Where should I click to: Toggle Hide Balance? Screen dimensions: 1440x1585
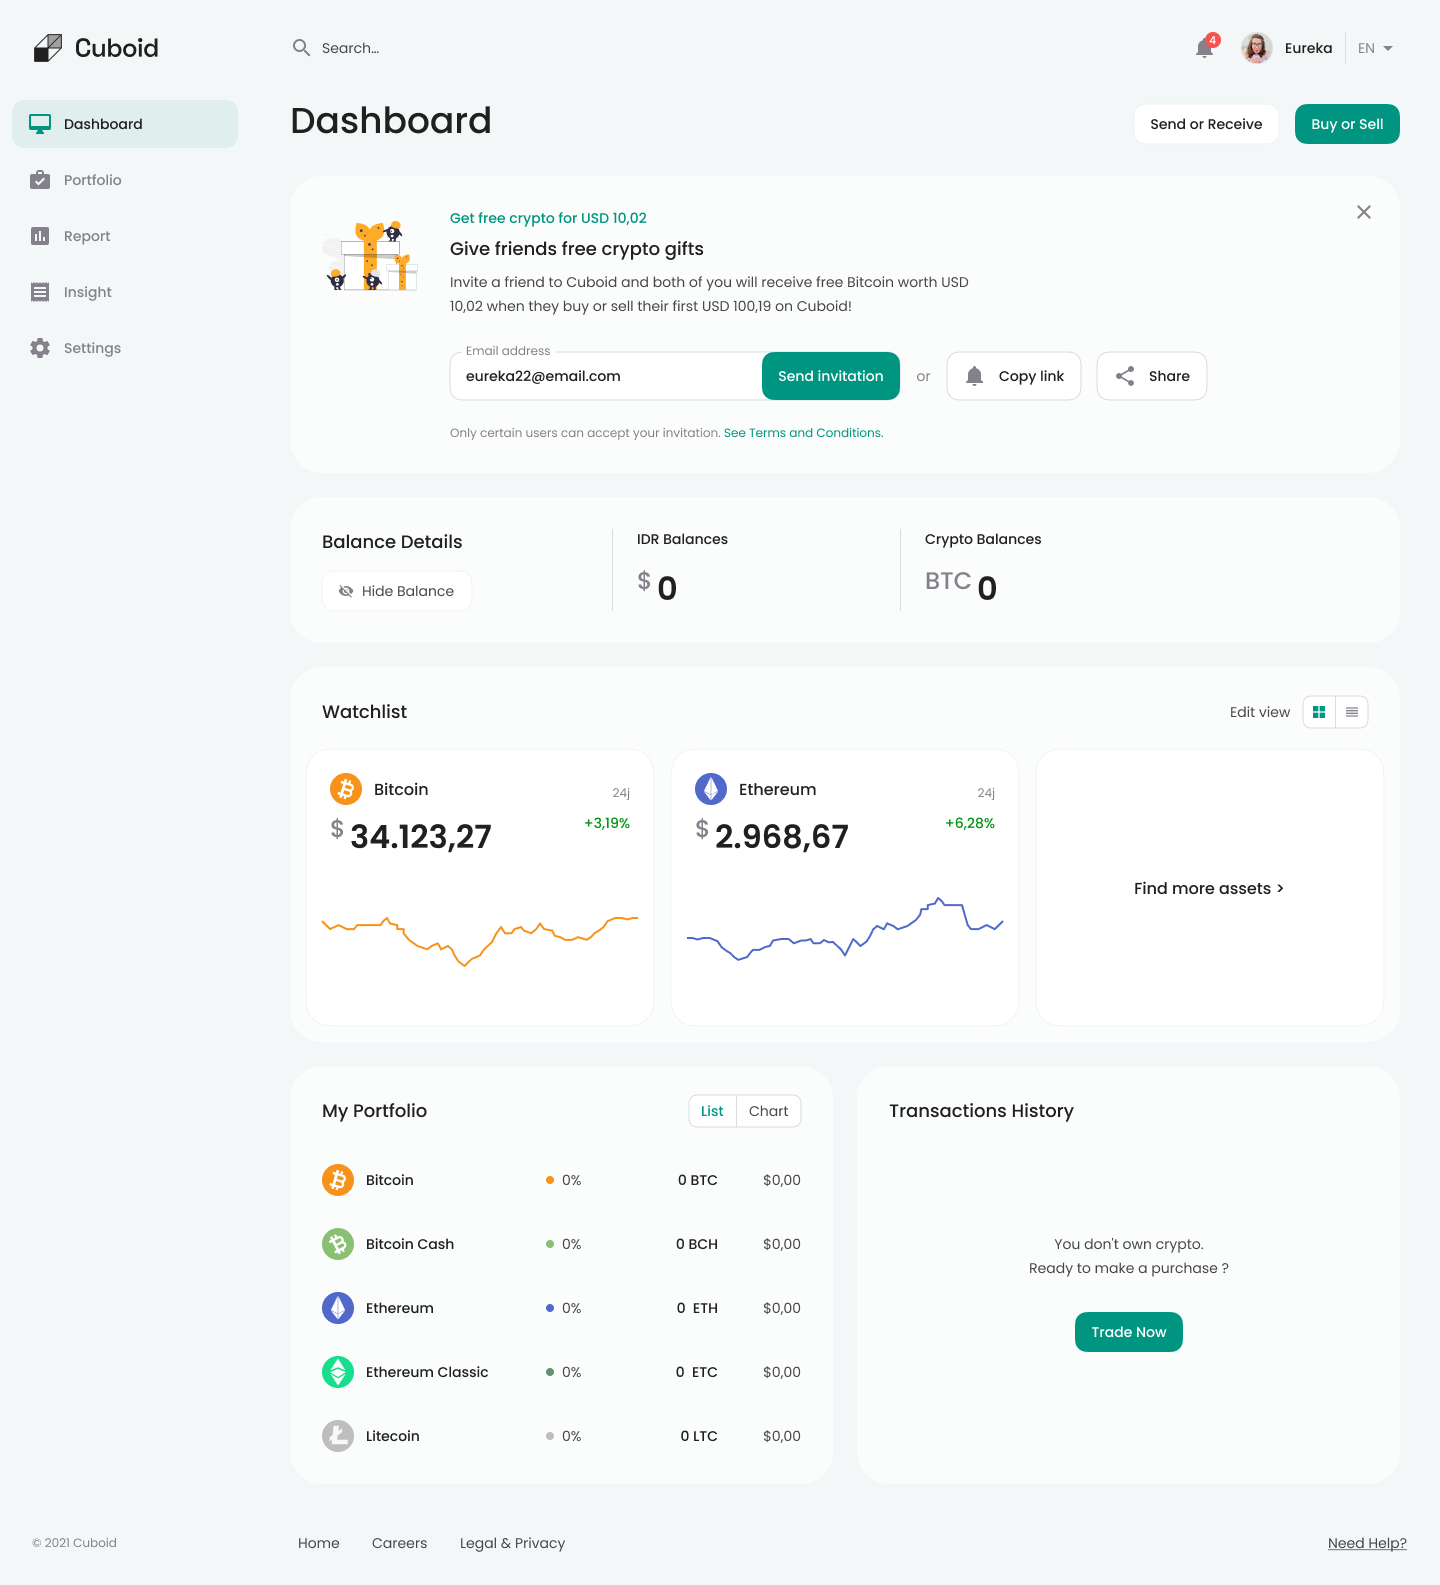click(397, 591)
